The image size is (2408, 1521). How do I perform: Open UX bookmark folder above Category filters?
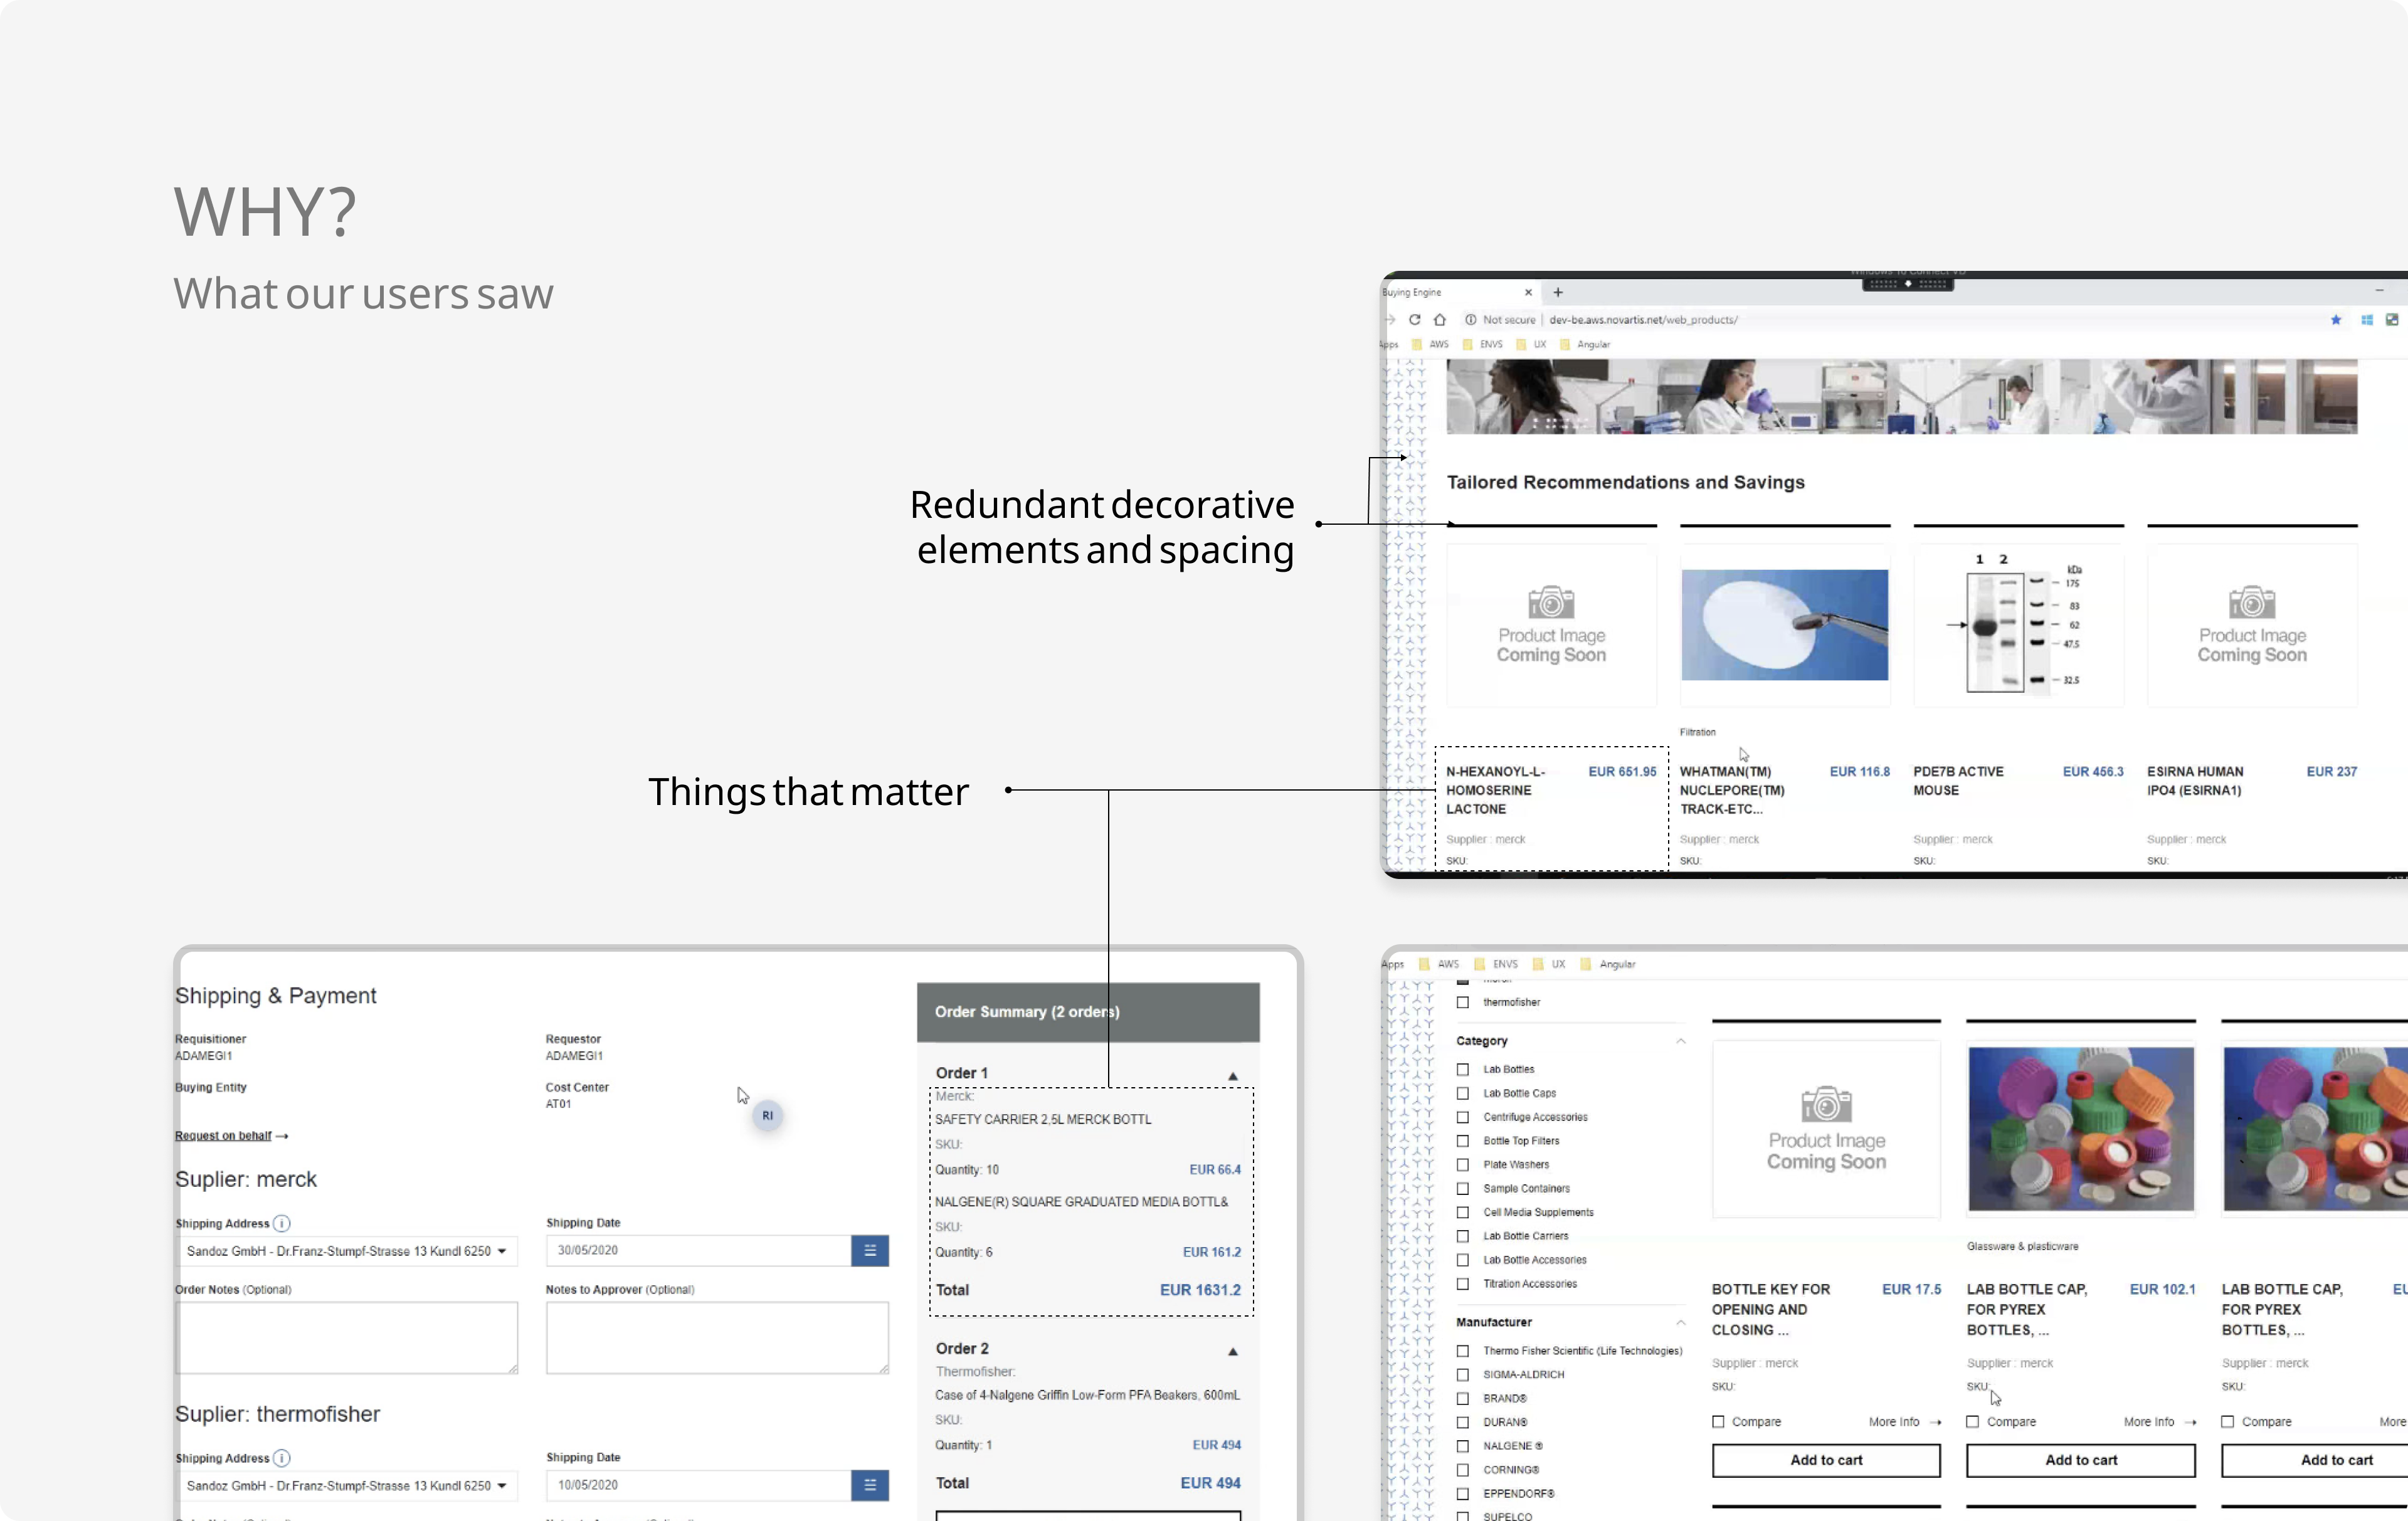click(x=1549, y=964)
